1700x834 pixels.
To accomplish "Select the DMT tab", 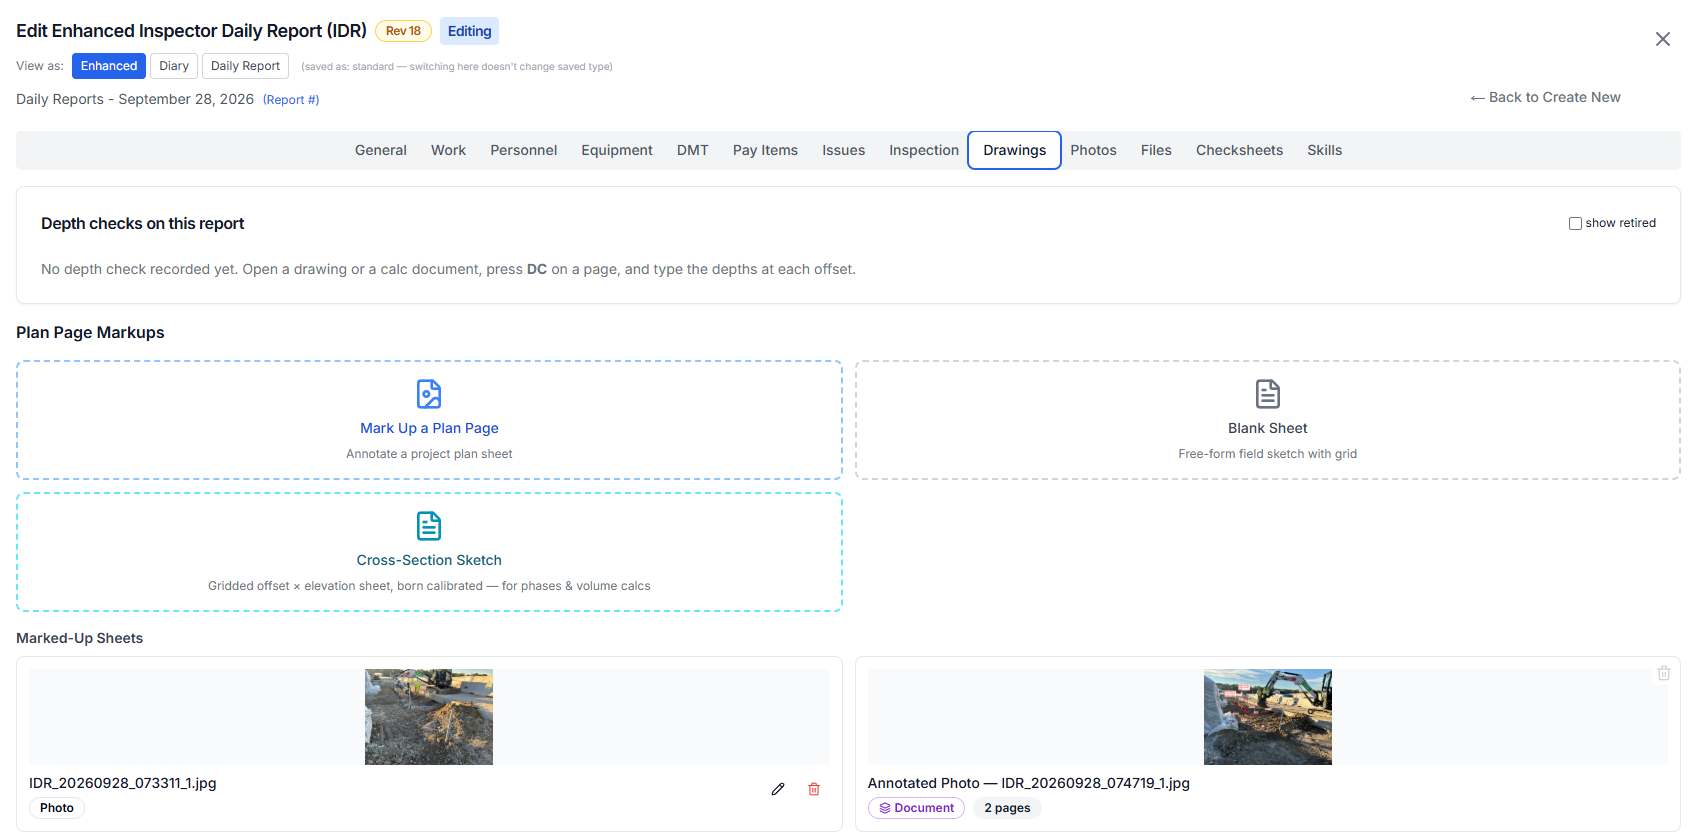I will point(693,150).
